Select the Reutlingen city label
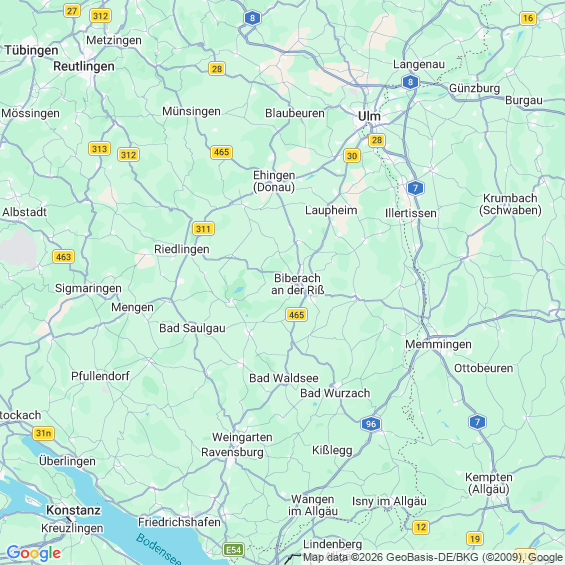The image size is (565, 565). (84, 66)
